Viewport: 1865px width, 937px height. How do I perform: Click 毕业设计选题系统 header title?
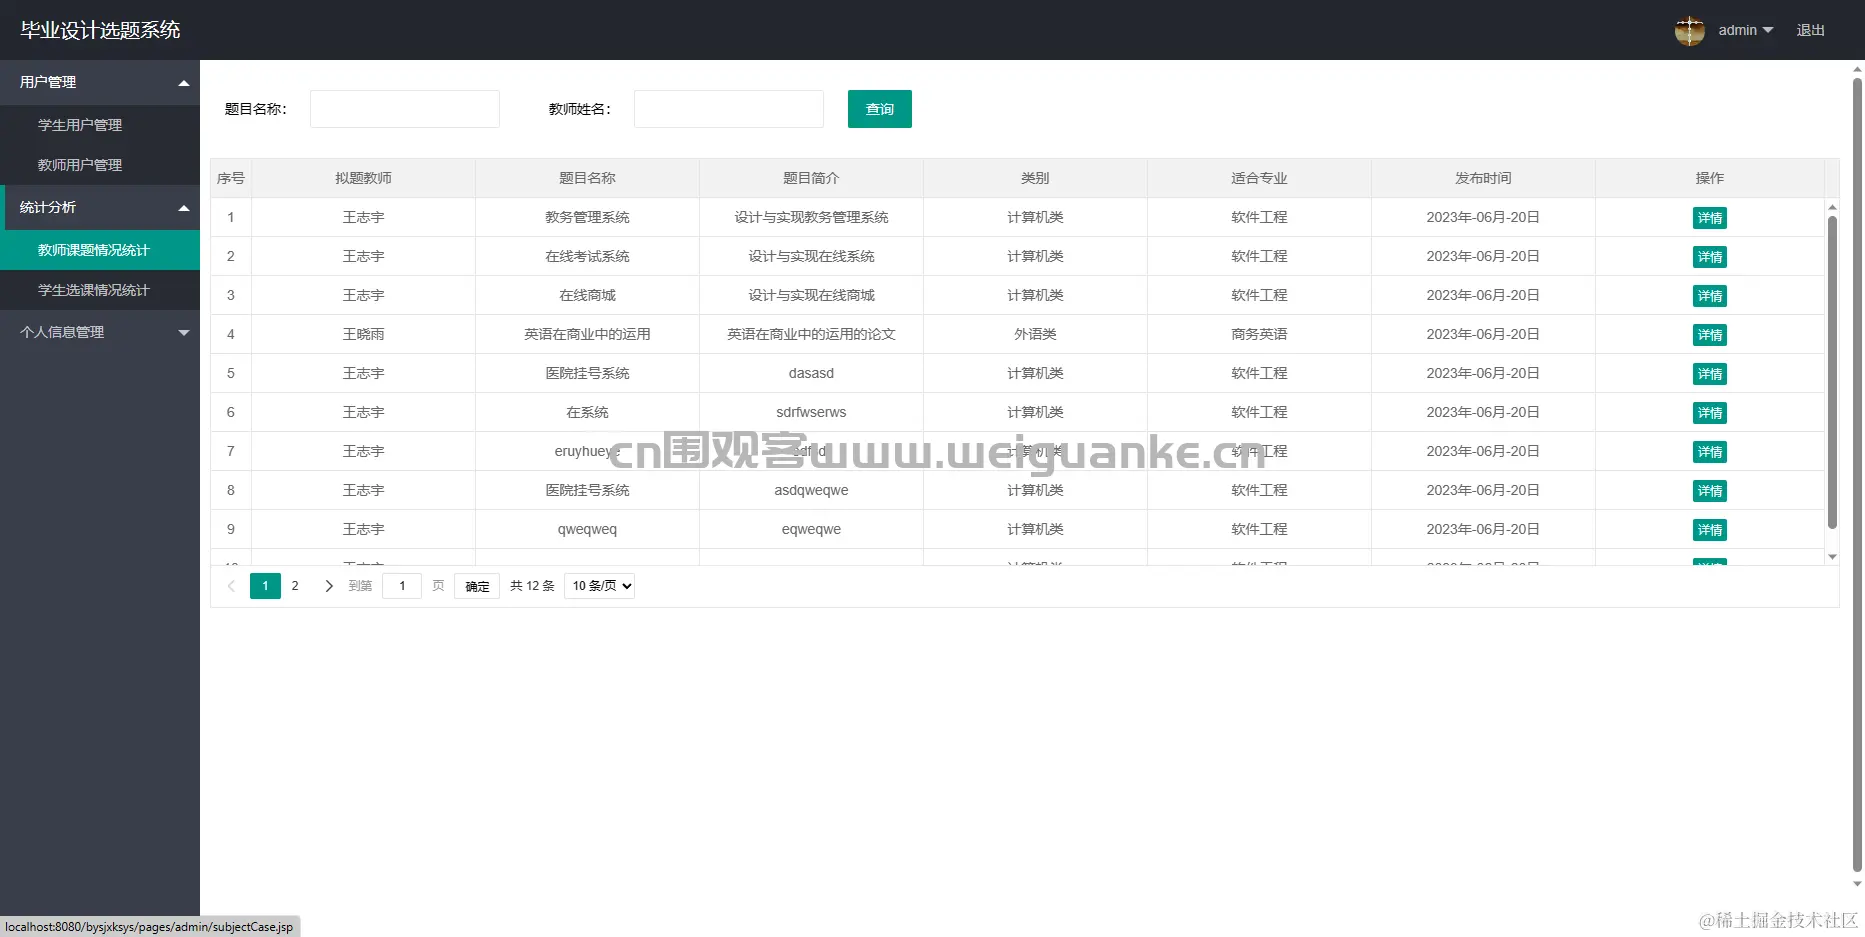tap(100, 30)
